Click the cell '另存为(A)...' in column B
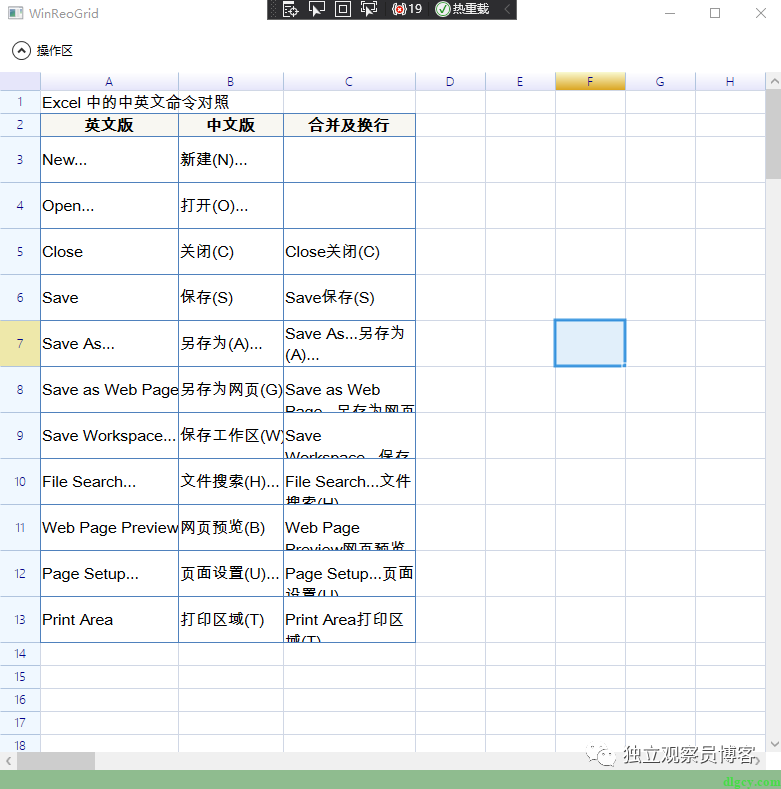The width and height of the screenshot is (781, 789). coord(230,344)
